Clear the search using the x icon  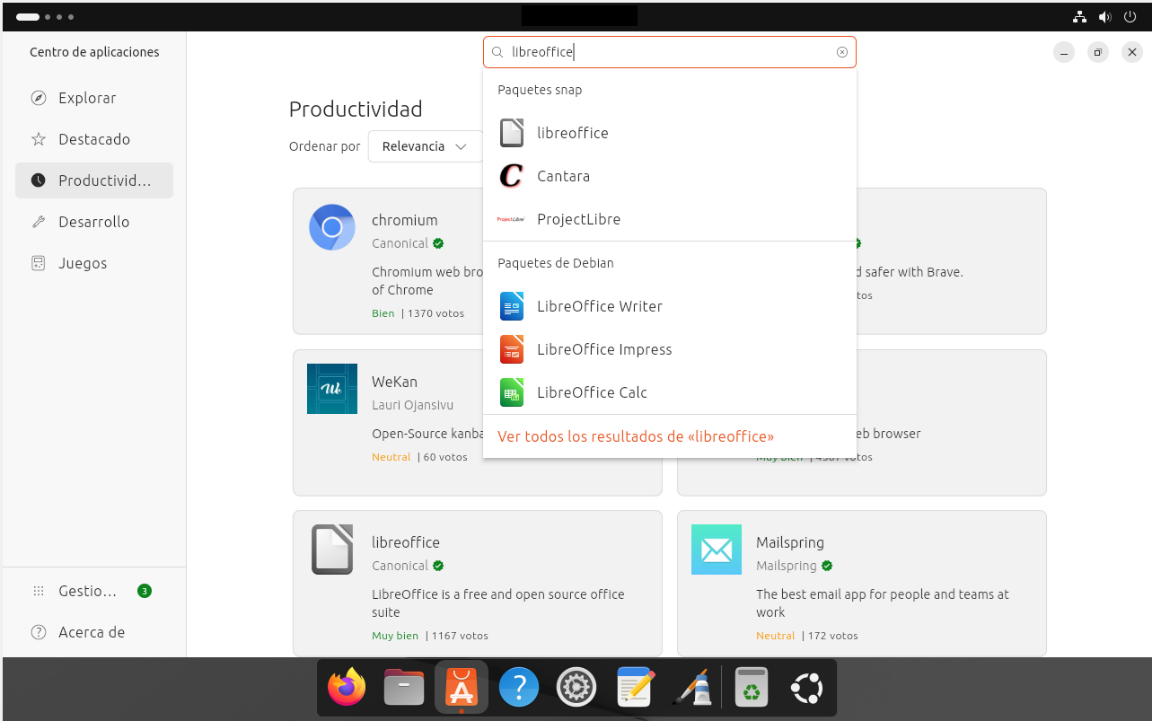click(x=842, y=52)
